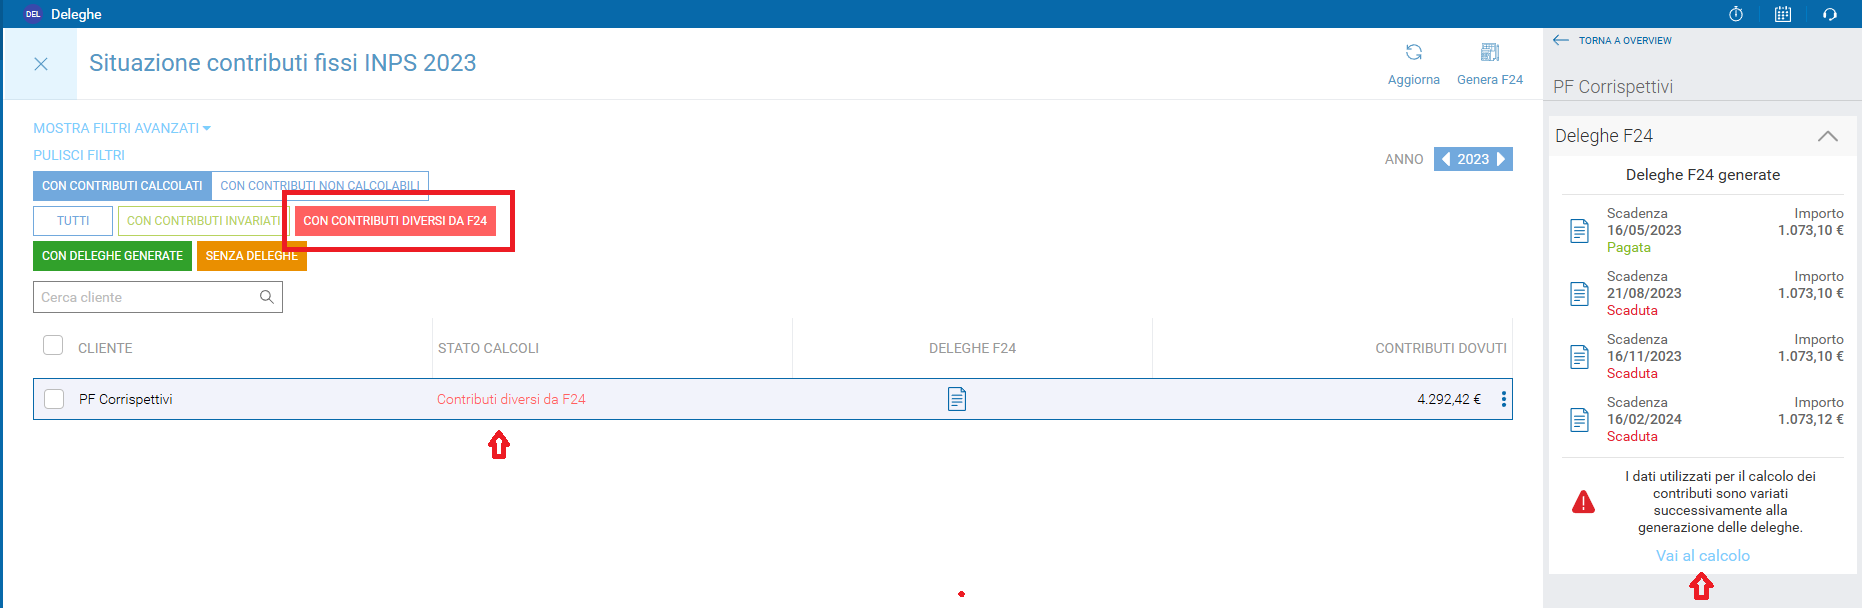Click the headset support icon
The width and height of the screenshot is (1862, 608).
1830,14
